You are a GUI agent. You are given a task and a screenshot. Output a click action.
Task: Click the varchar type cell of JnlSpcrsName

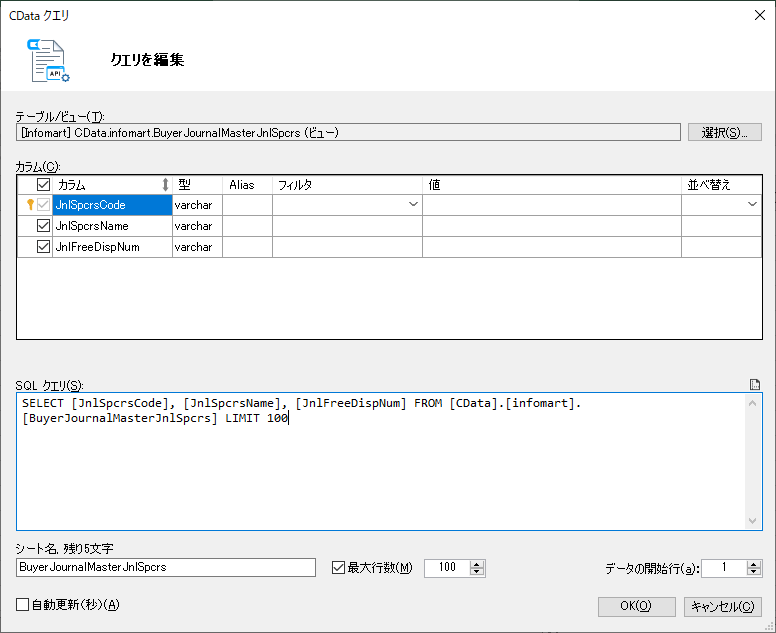coord(197,226)
